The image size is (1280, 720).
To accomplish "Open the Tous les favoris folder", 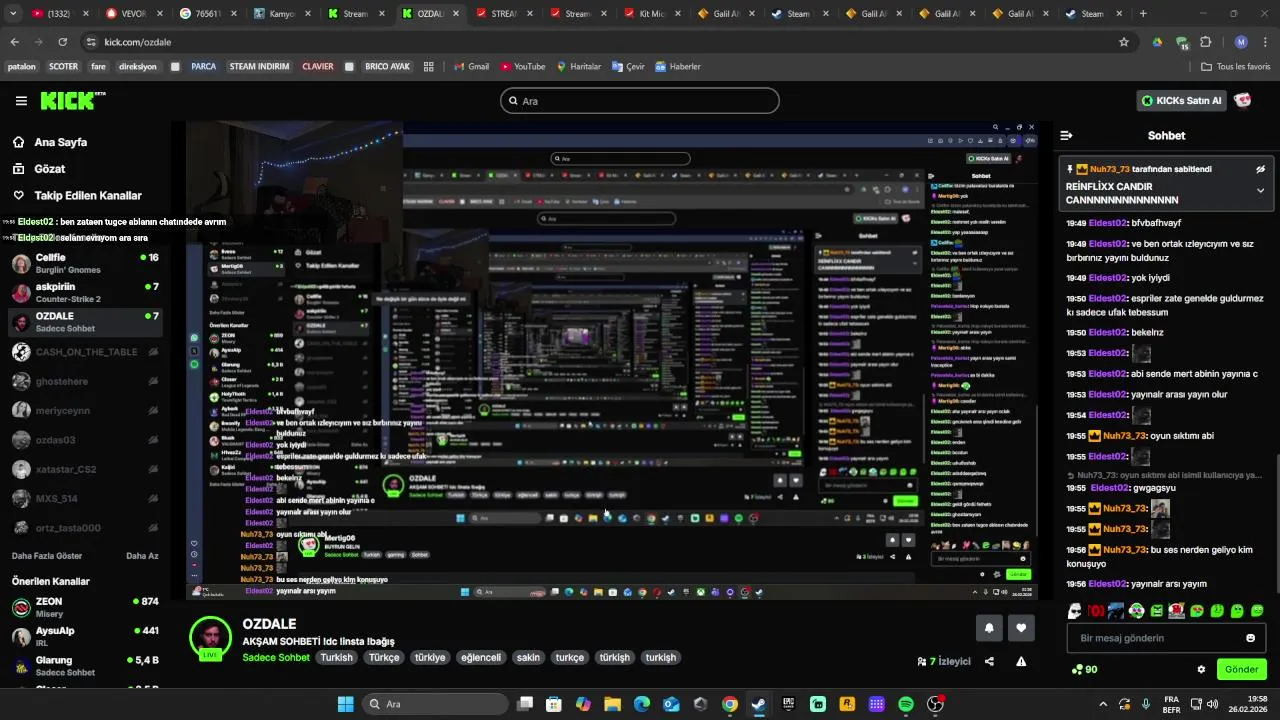I will [1236, 67].
